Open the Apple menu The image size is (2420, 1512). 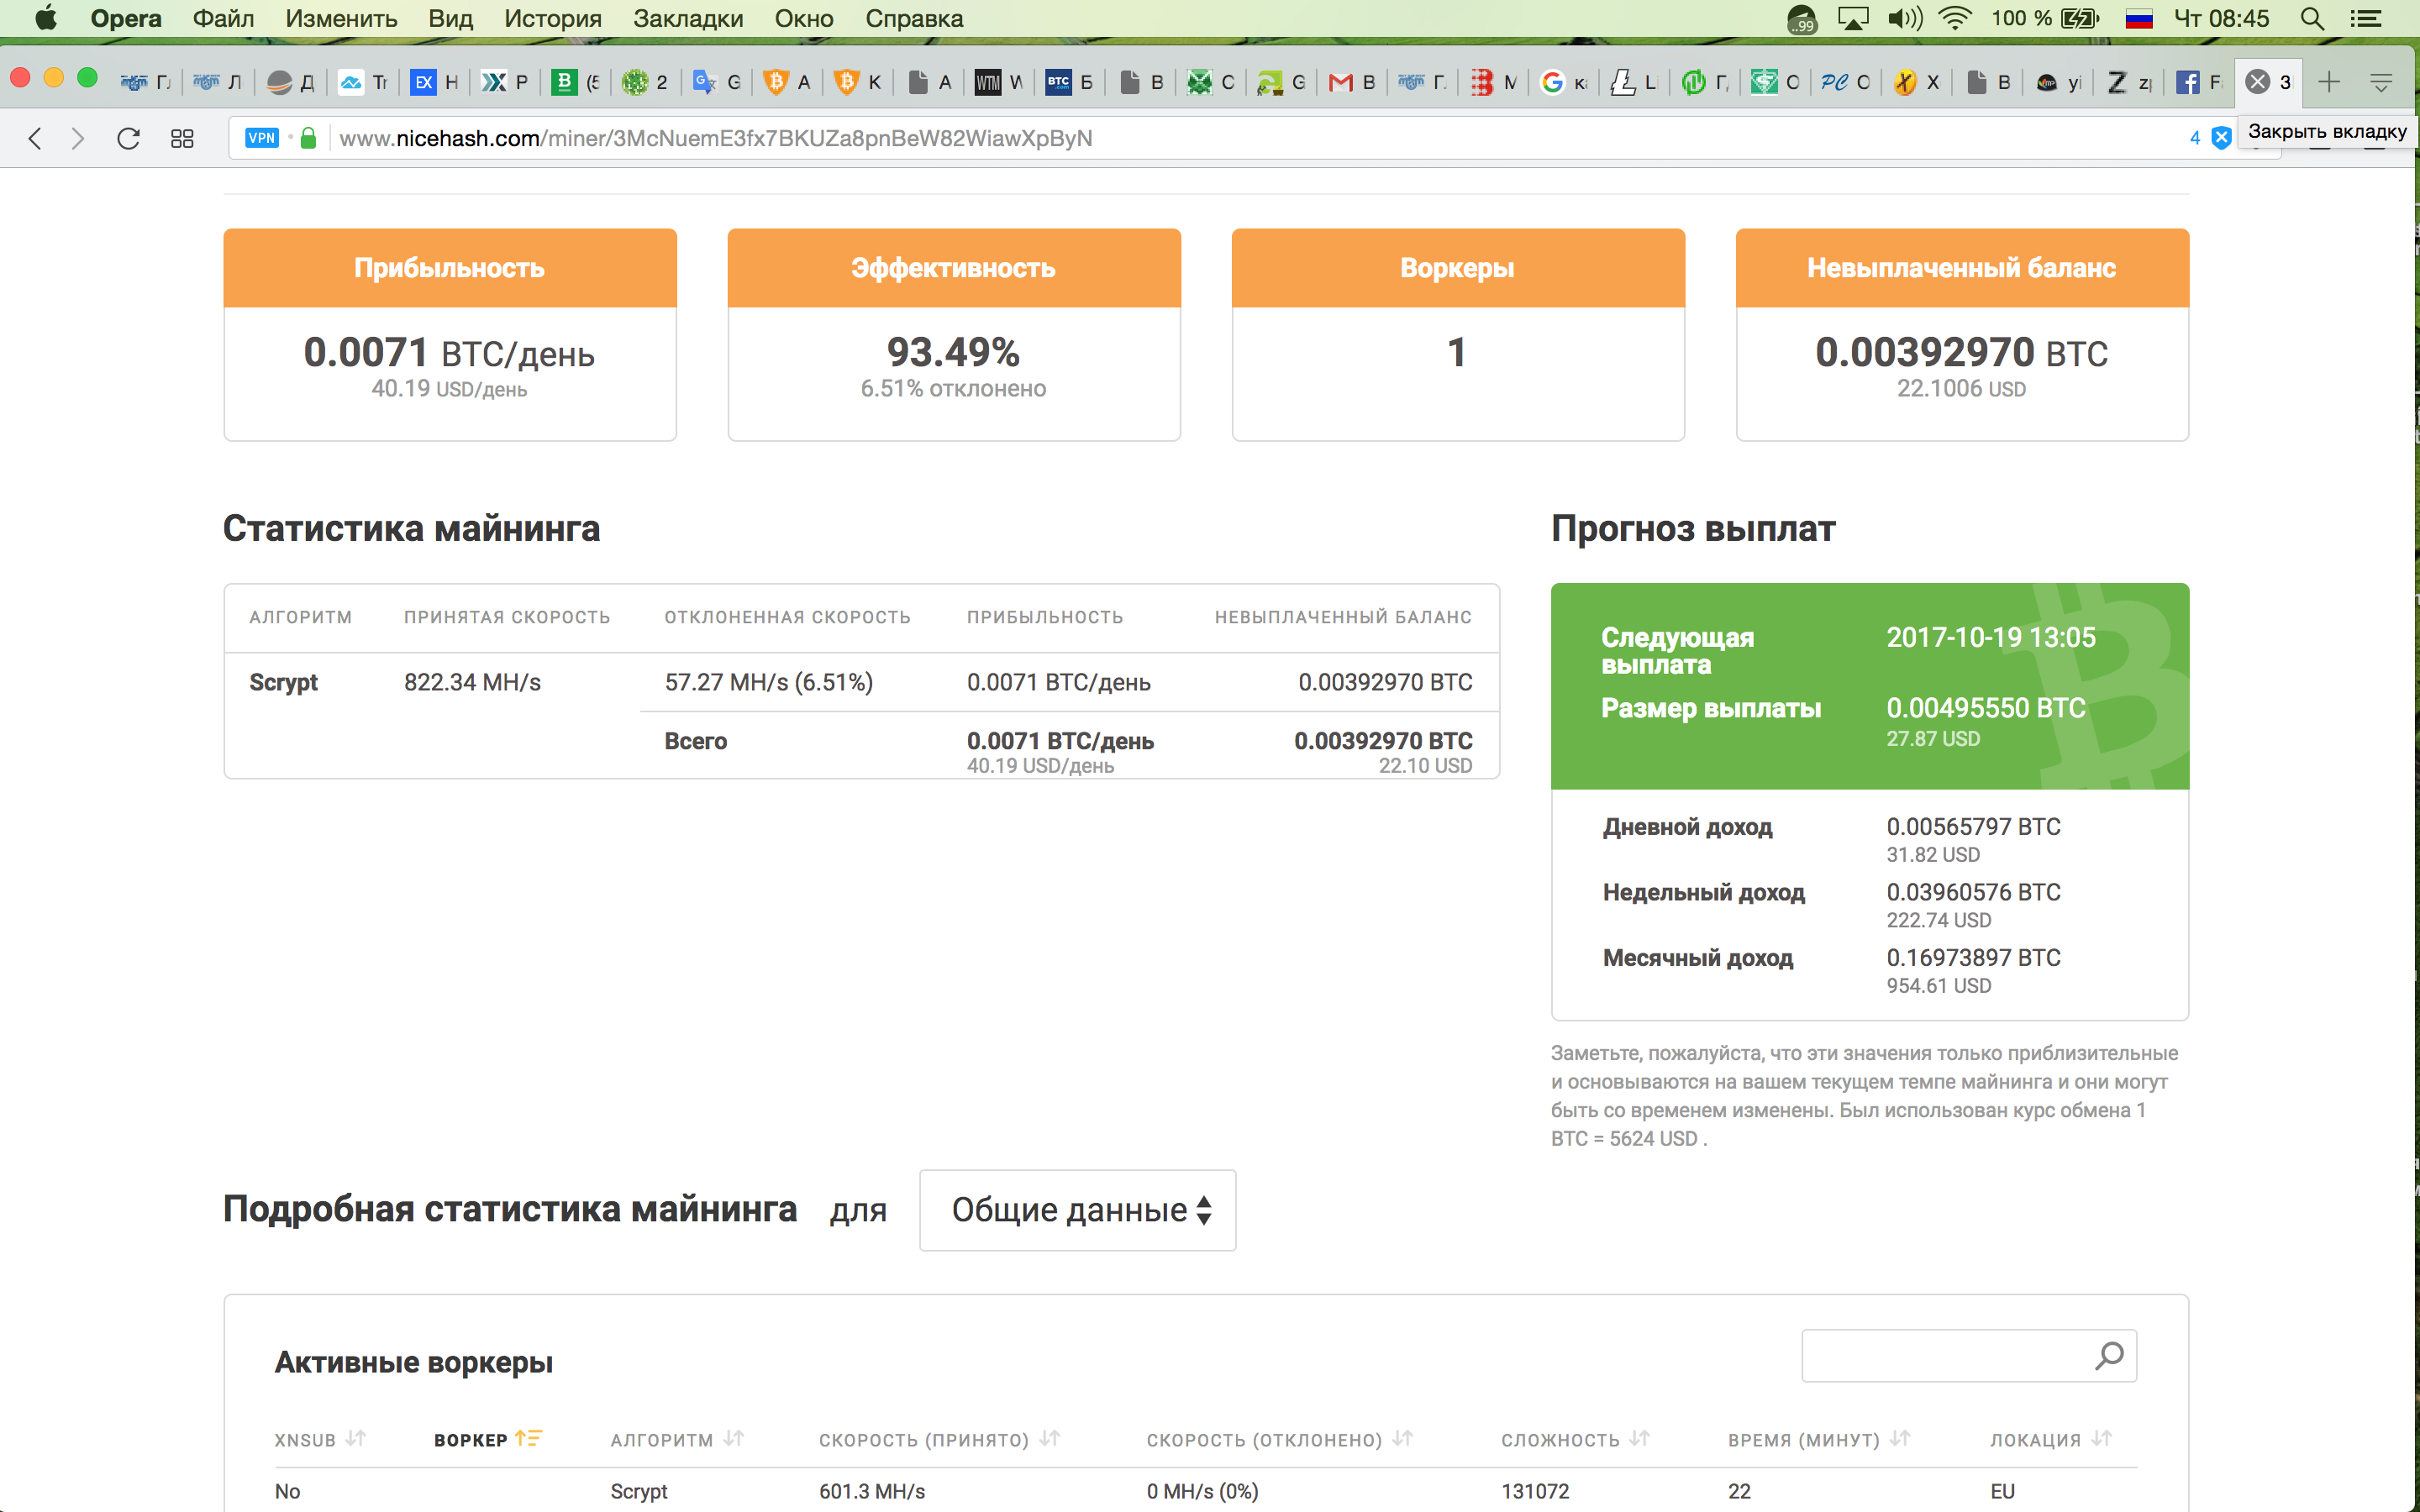[46, 18]
